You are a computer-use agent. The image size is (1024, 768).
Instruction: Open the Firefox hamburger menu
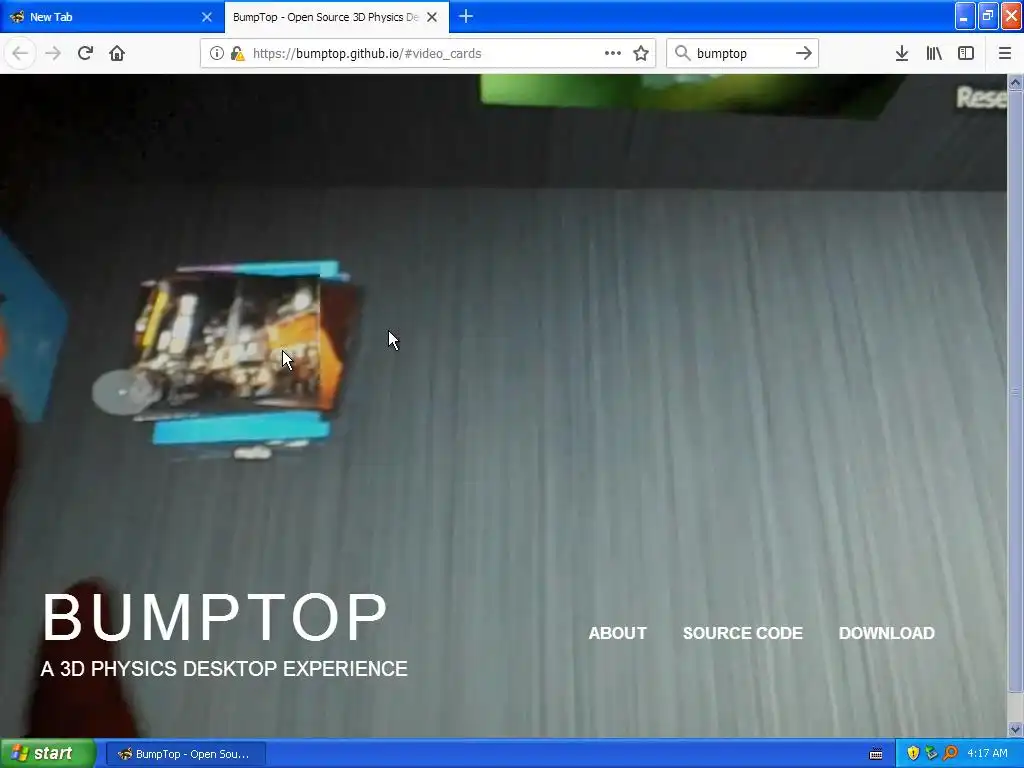pyautogui.click(x=1004, y=53)
